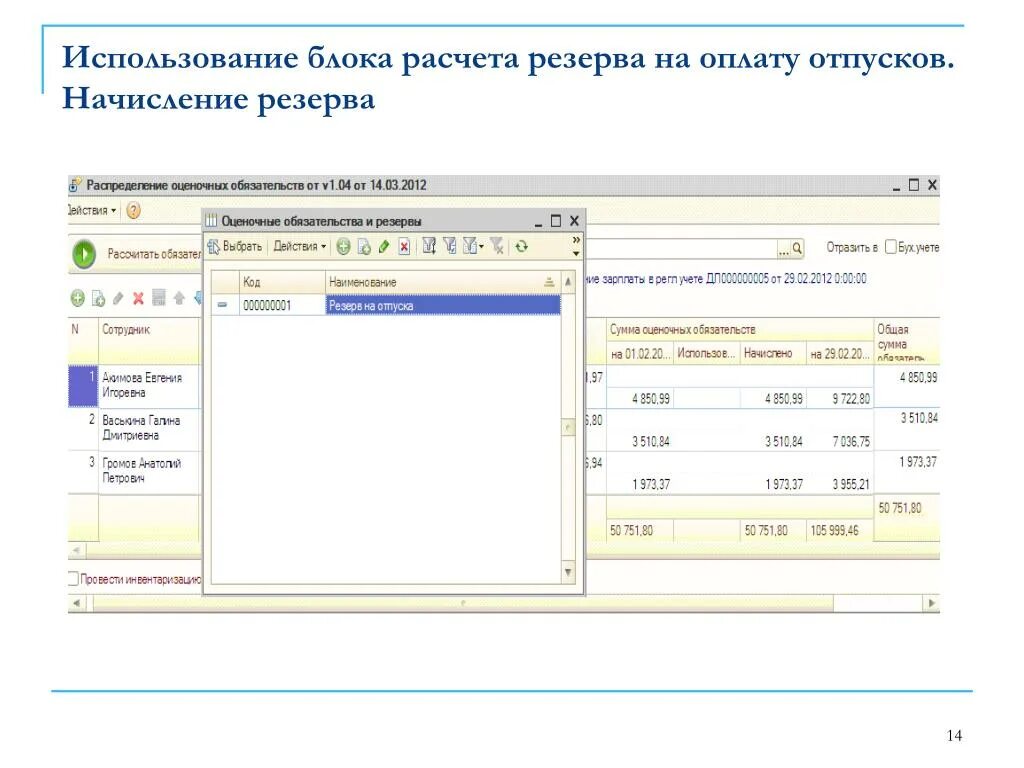The width and height of the screenshot is (1024, 768).
Task: Select the Резерв на отпуска row
Action: tap(443, 305)
